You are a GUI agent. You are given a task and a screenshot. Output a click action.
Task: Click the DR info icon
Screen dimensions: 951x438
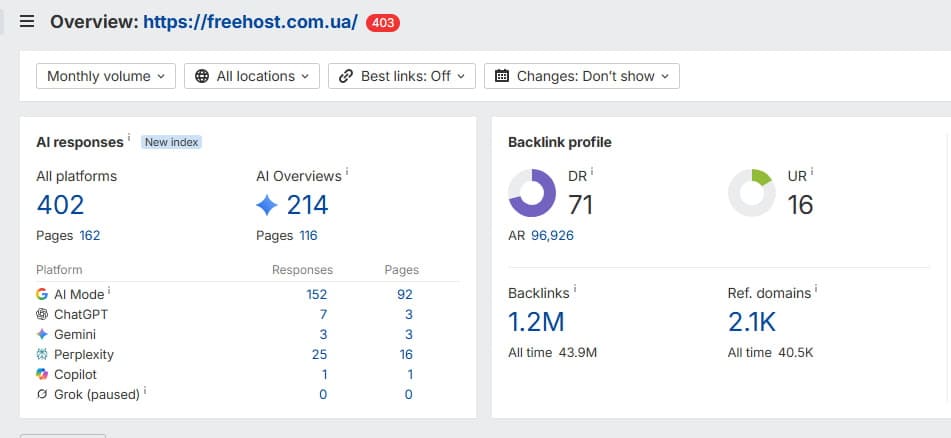pyautogui.click(x=592, y=172)
